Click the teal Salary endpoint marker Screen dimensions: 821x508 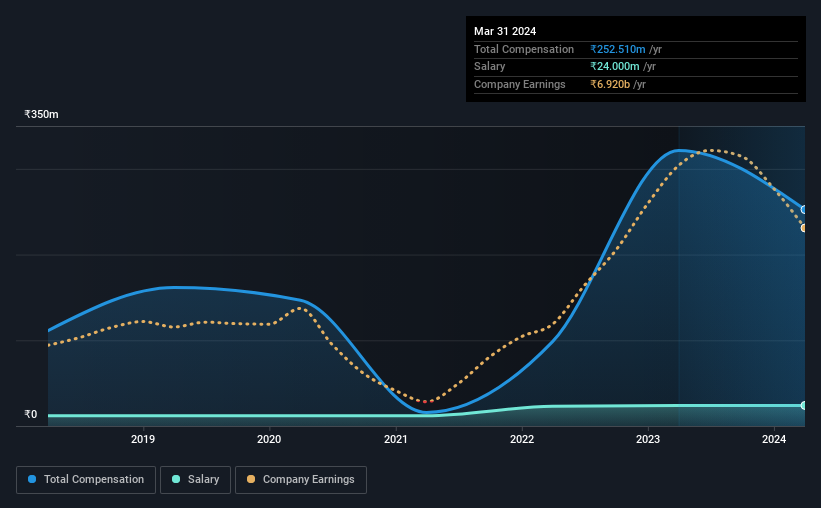[804, 405]
